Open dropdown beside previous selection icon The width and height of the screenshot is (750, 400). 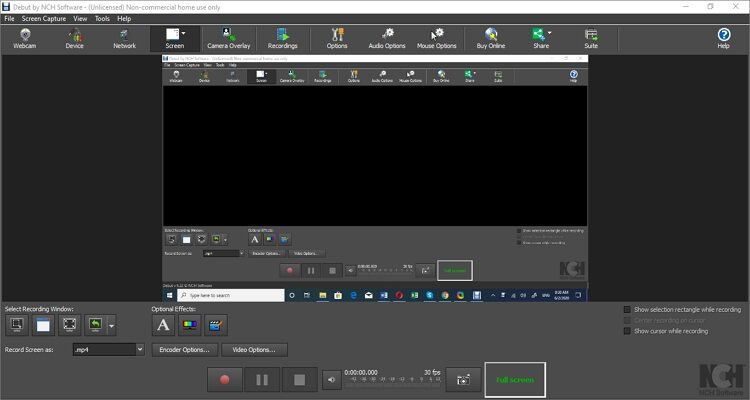point(111,326)
